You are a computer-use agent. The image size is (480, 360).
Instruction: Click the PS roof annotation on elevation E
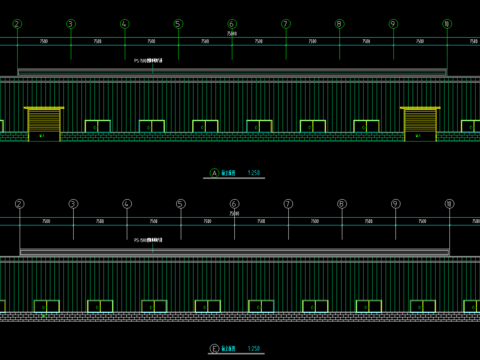point(148,240)
